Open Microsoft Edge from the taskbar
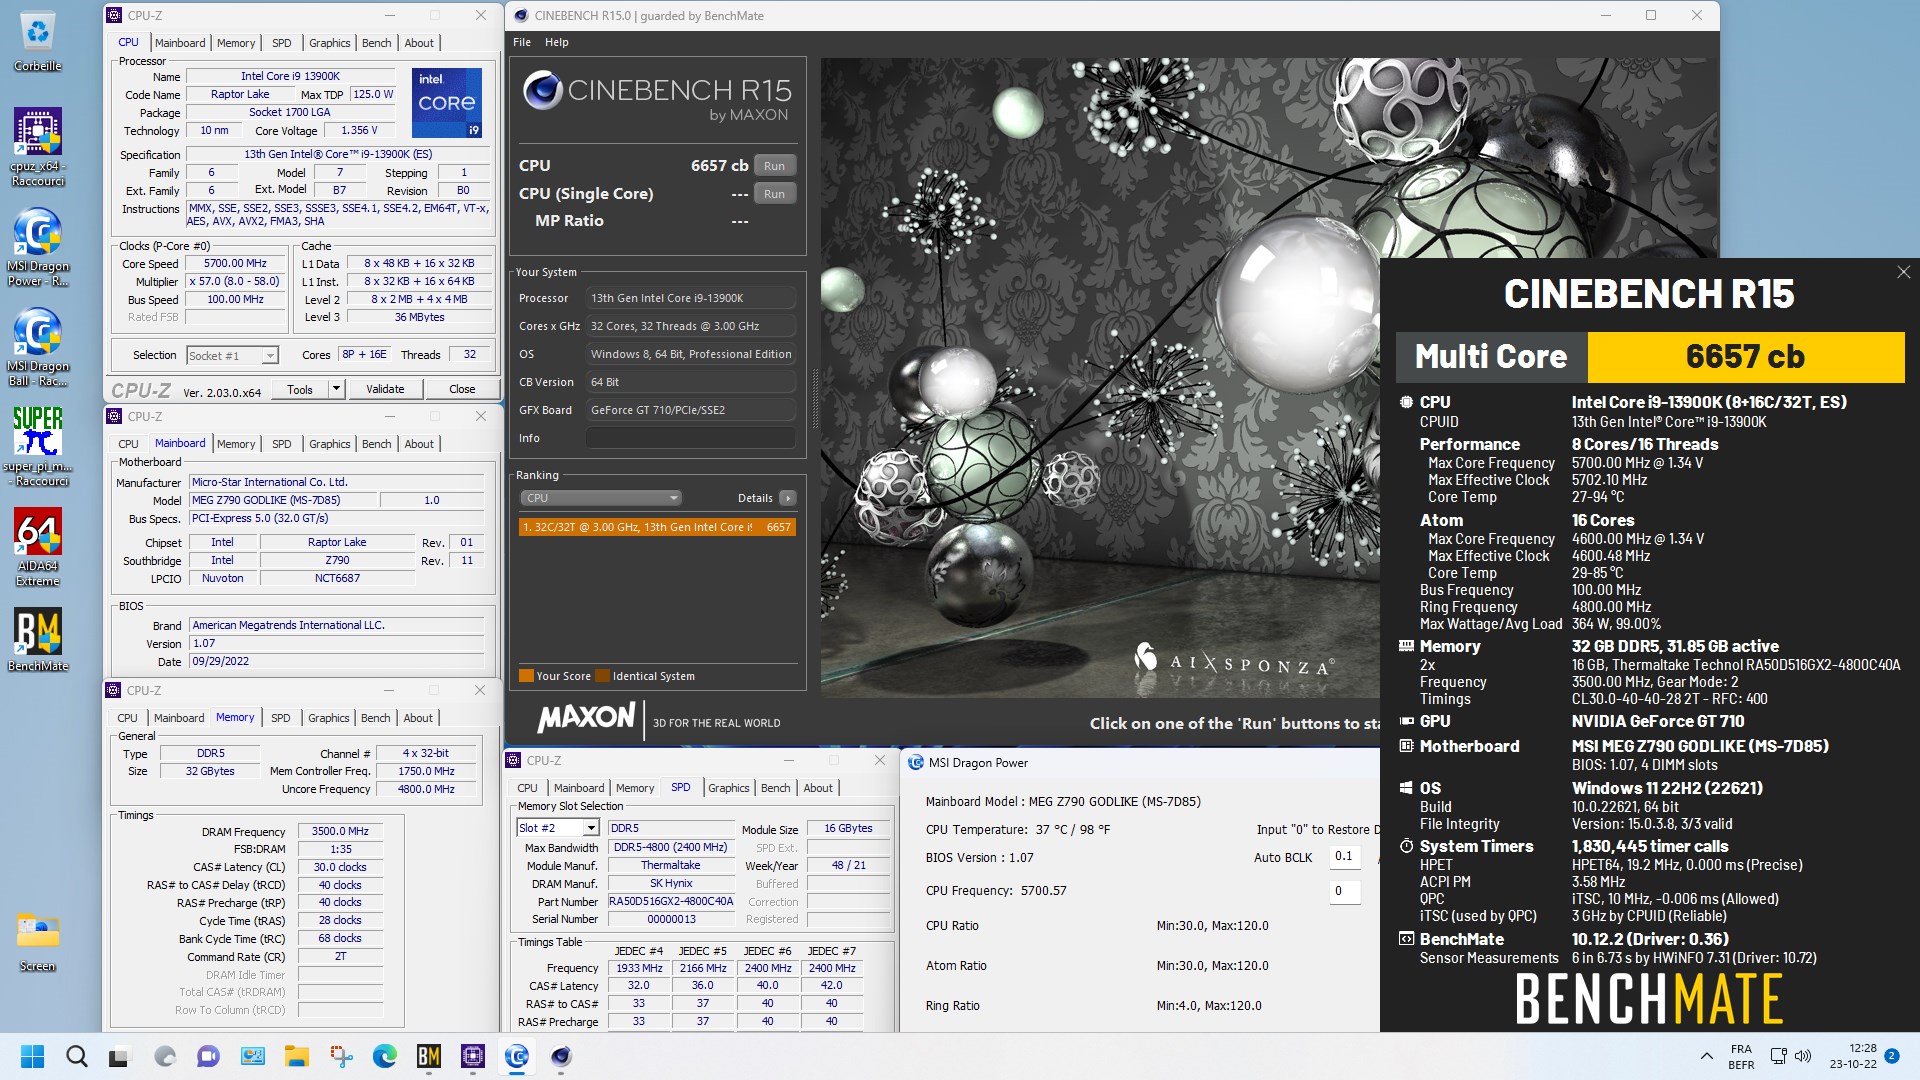The width and height of the screenshot is (1920, 1080). (385, 1056)
